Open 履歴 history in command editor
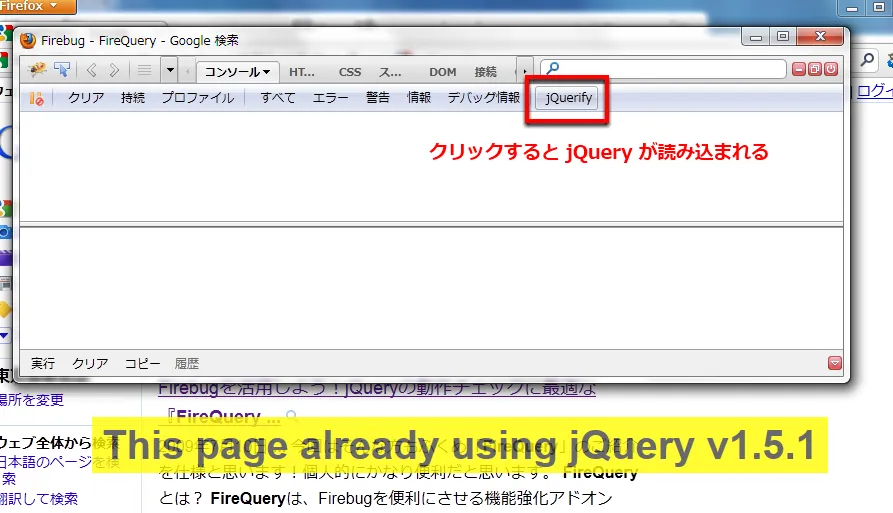893x513 pixels. (x=187, y=363)
